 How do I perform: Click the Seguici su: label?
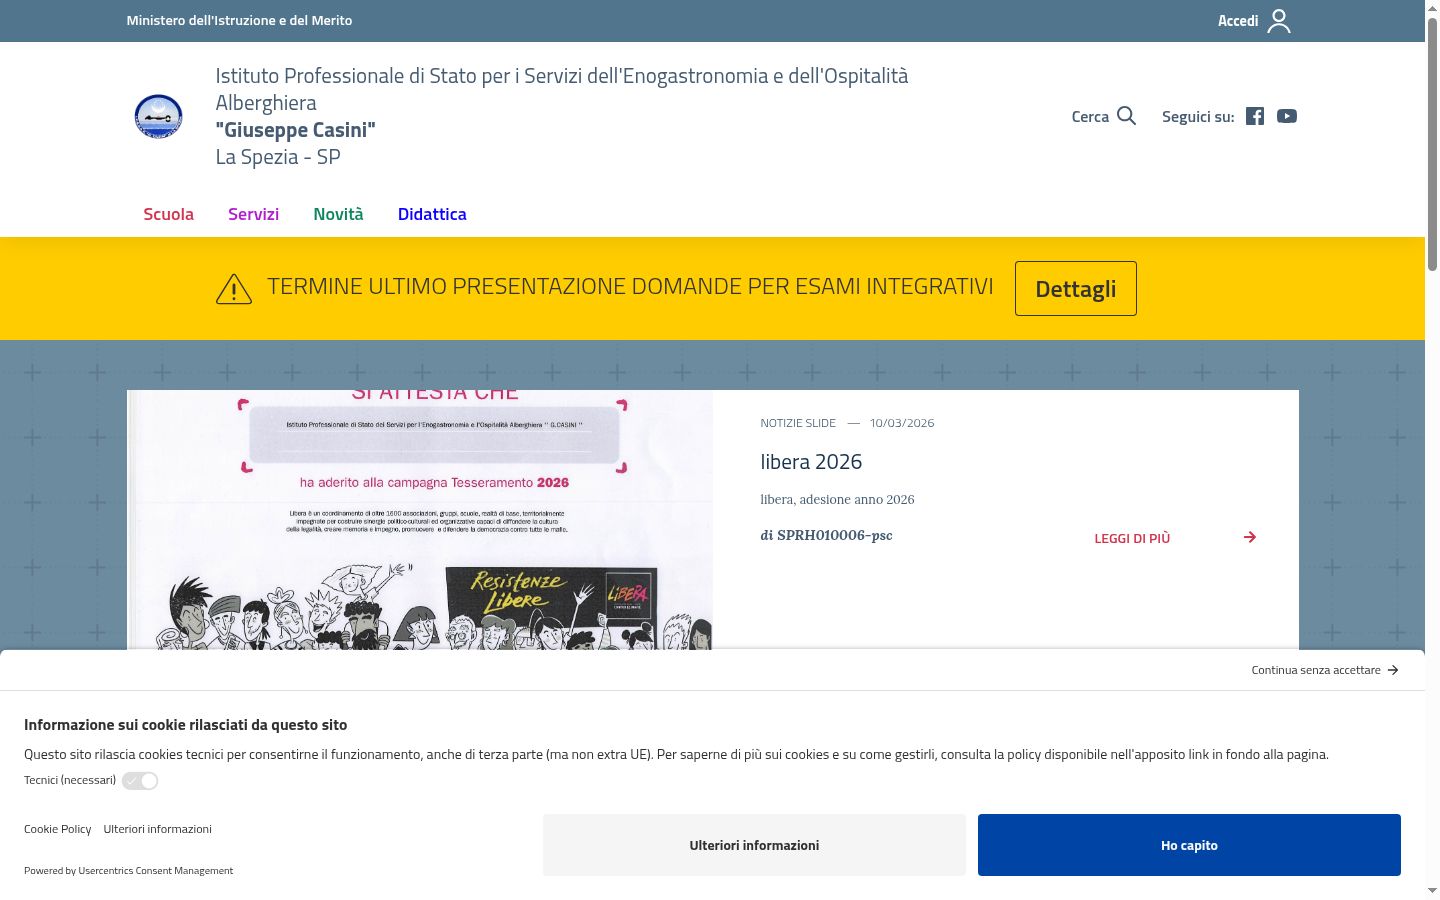click(x=1198, y=116)
